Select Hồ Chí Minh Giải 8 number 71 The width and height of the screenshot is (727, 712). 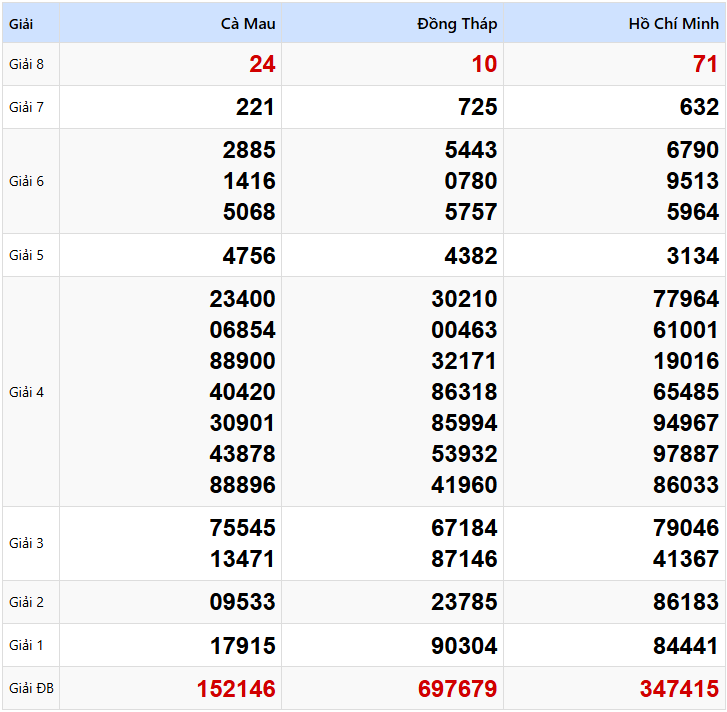pyautogui.click(x=706, y=64)
